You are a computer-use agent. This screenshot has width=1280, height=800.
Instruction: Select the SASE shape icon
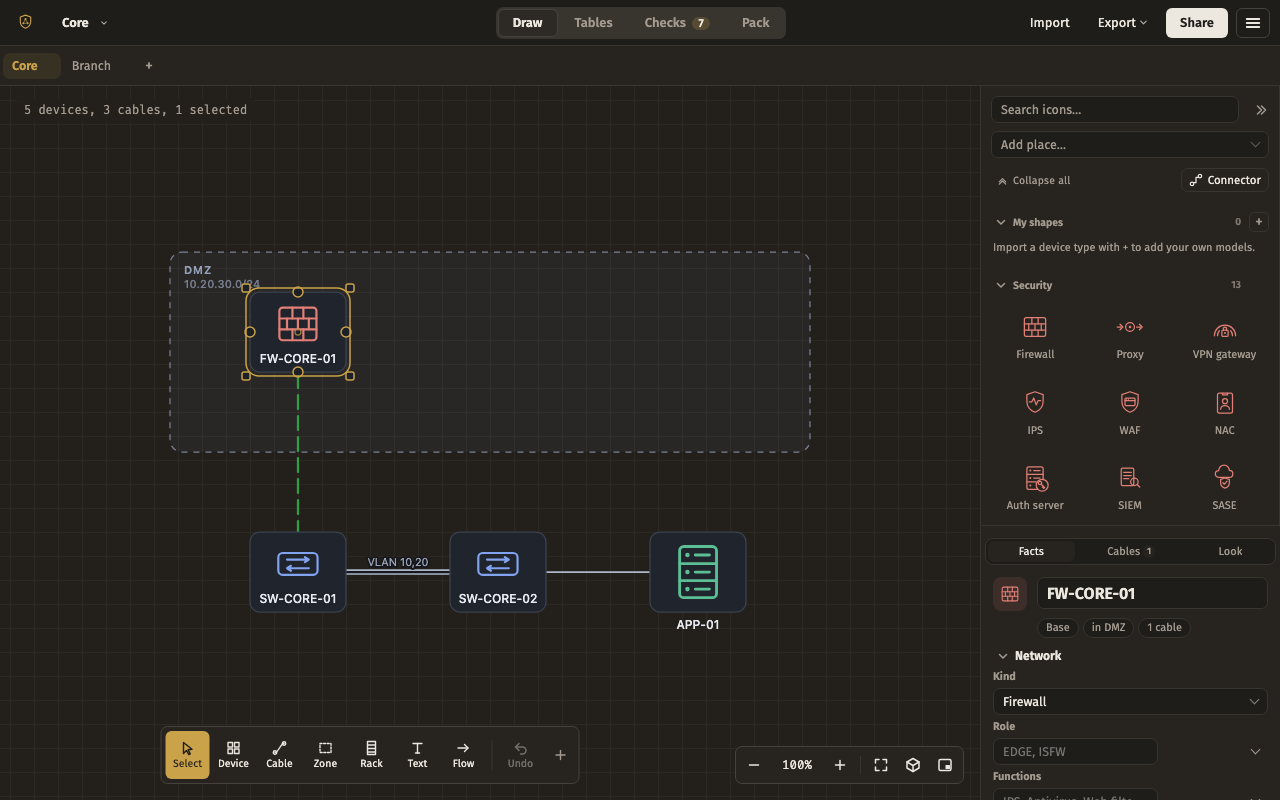click(x=1224, y=478)
